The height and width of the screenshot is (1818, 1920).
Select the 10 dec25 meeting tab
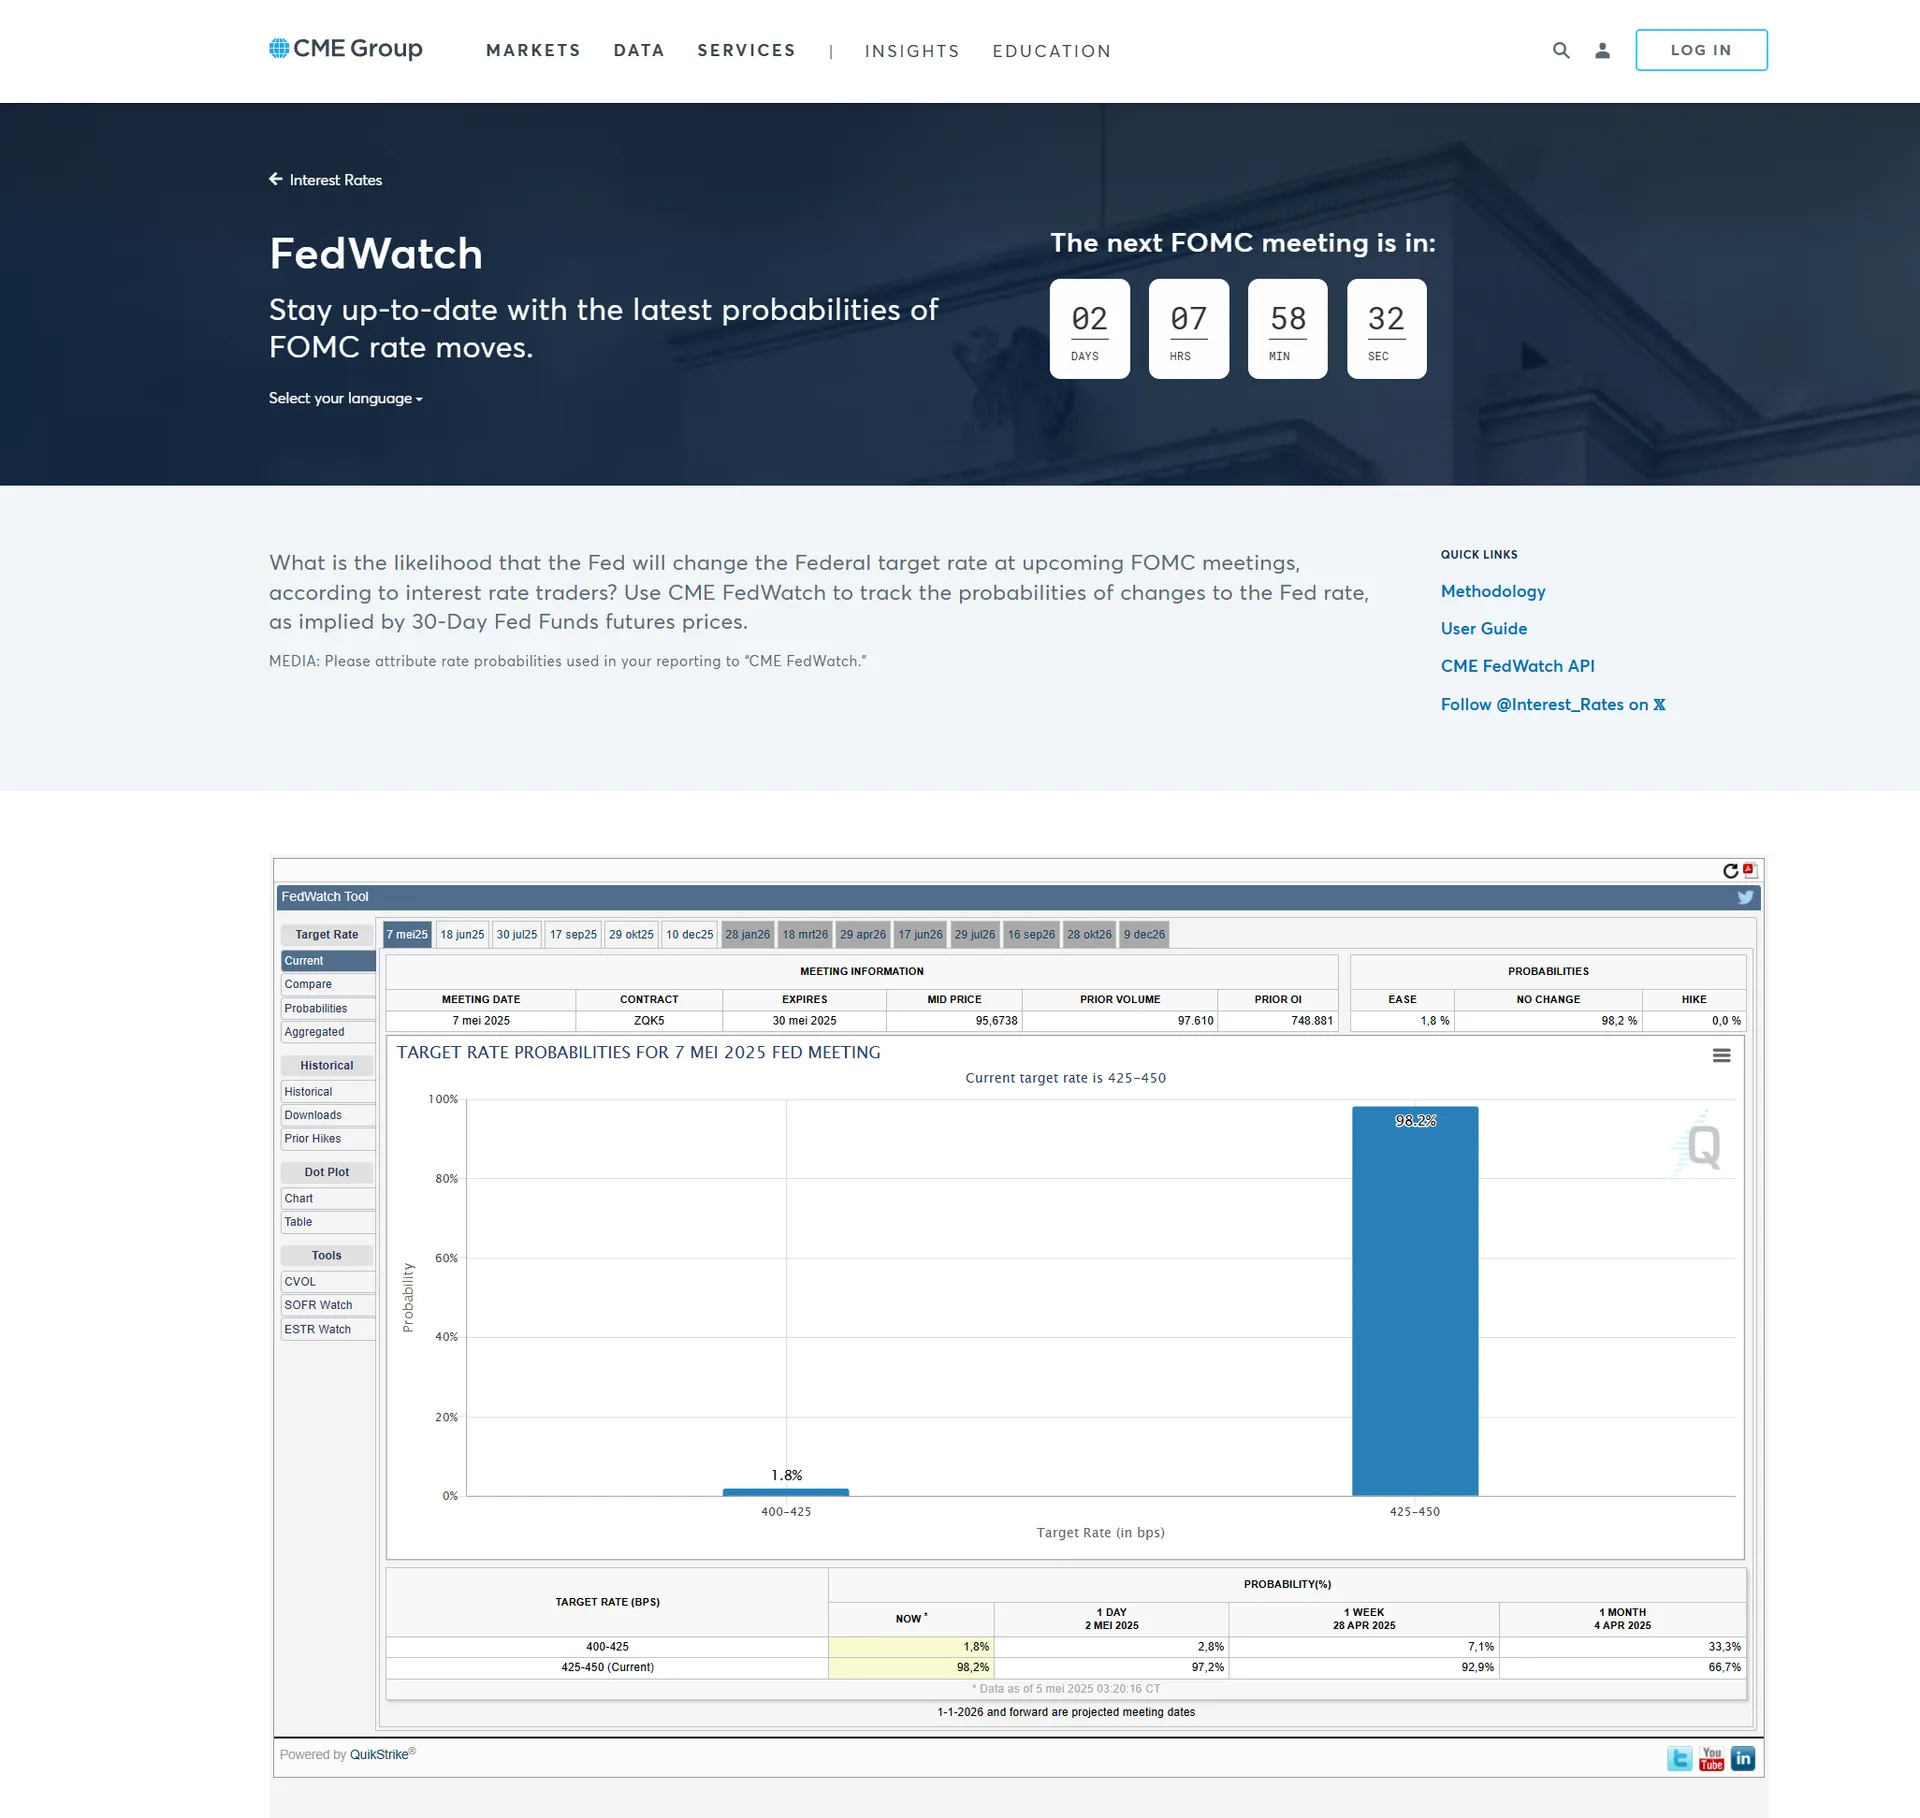pyautogui.click(x=690, y=935)
